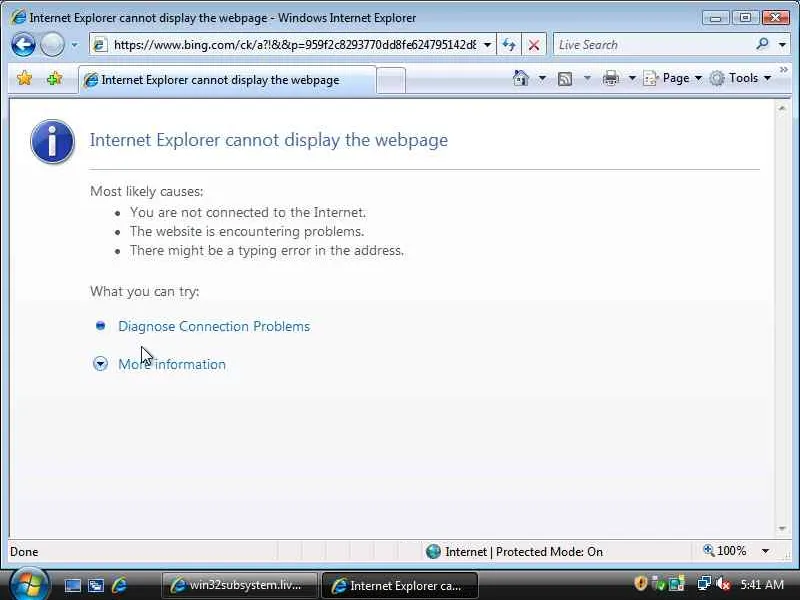Click the muted volume tray icon
Image resolution: width=800 pixels, height=600 pixels.
722,584
